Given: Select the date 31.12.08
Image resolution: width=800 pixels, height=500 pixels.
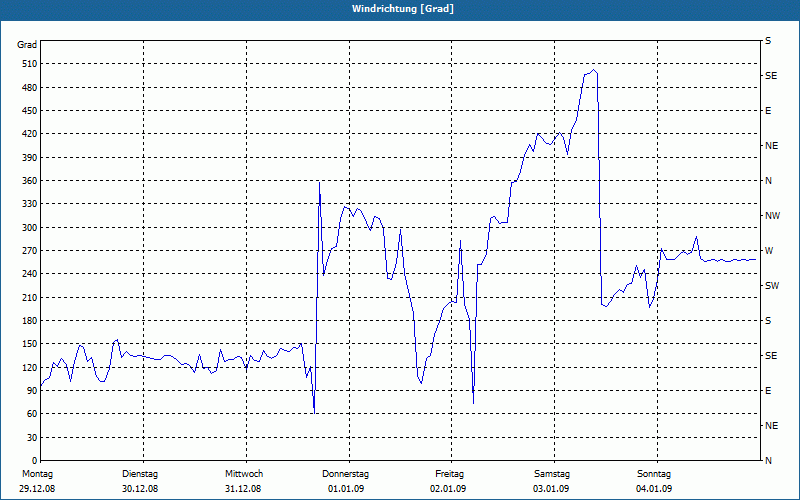Looking at the screenshot, I should [x=243, y=489].
